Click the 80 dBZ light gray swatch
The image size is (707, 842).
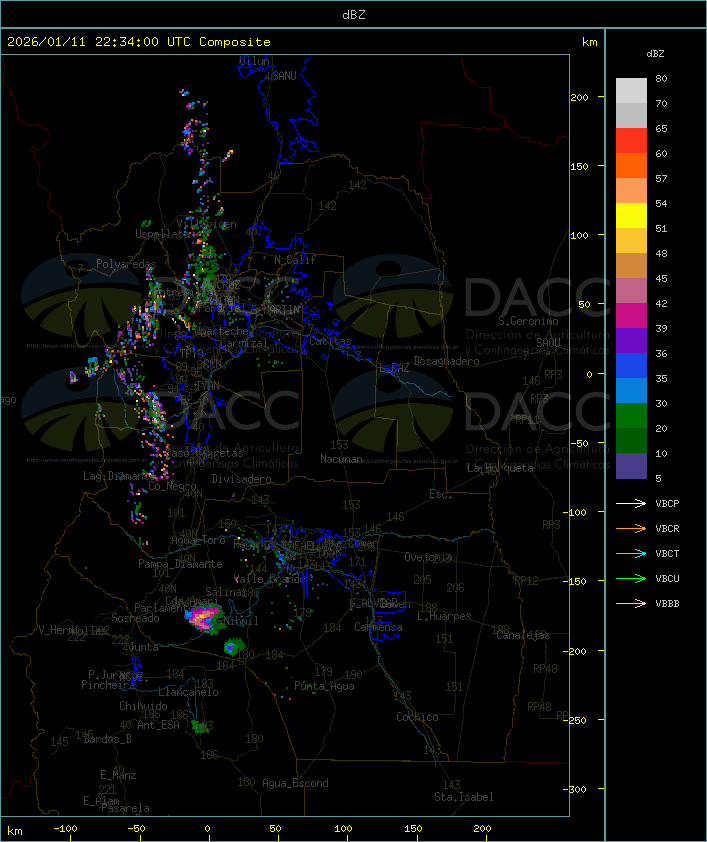(631, 90)
